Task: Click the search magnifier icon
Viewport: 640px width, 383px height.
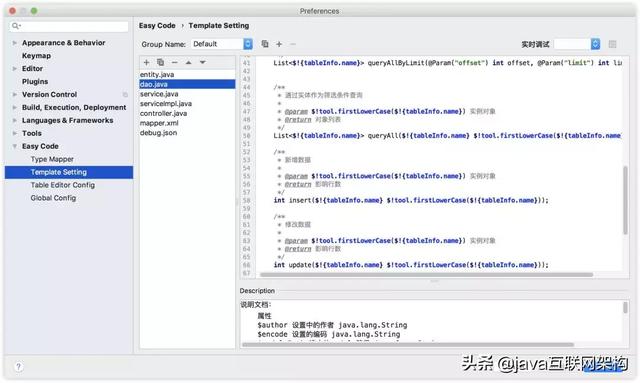Action: 16,26
